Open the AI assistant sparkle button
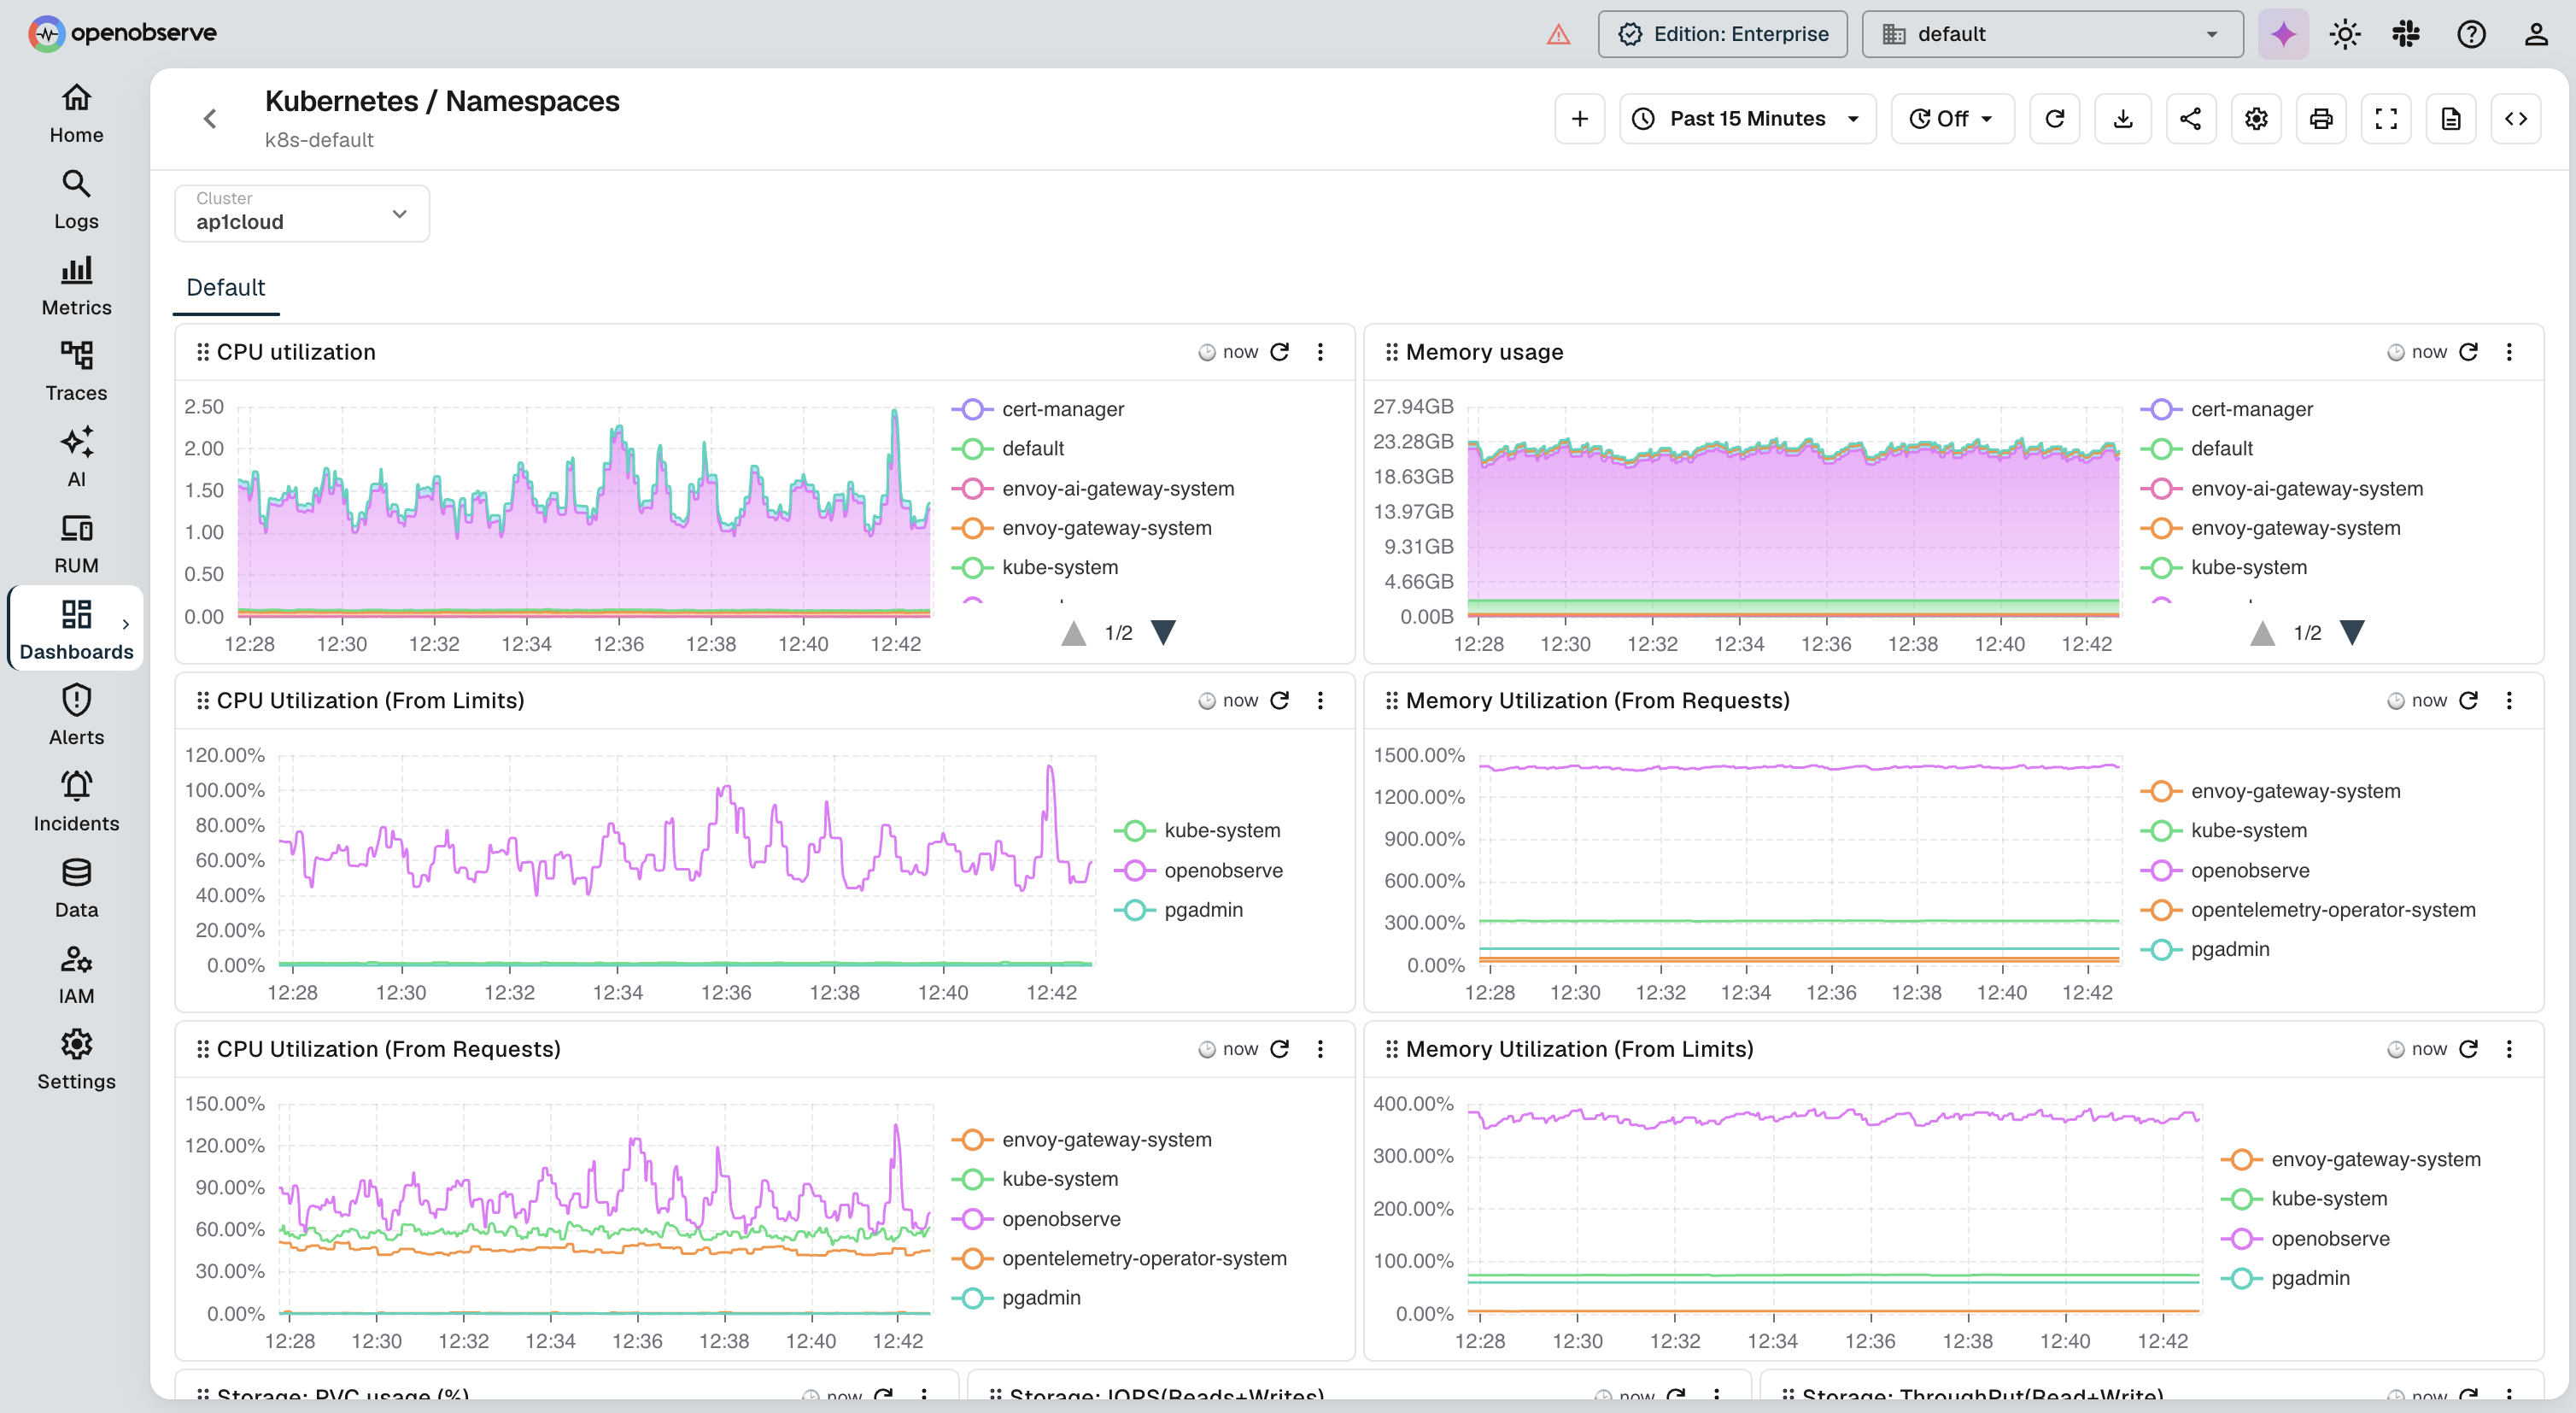The width and height of the screenshot is (2576, 1413). pos(2283,34)
